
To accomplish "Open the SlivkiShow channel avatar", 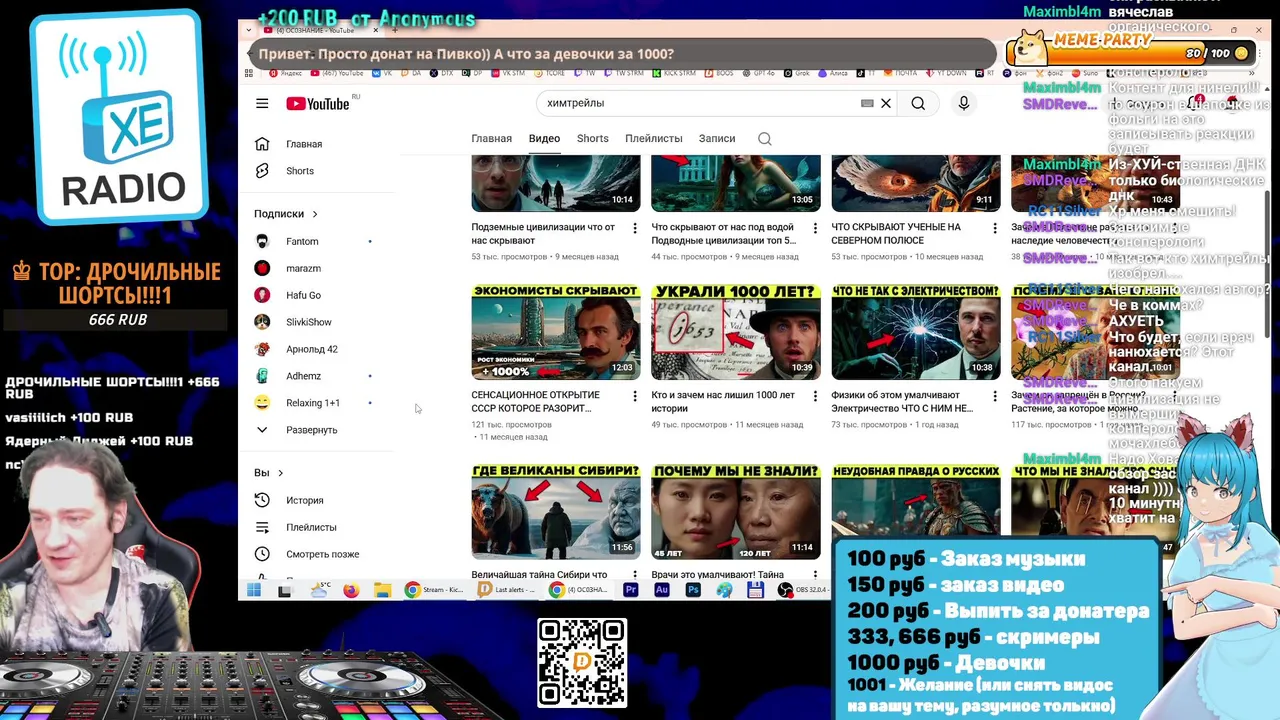I will (262, 322).
